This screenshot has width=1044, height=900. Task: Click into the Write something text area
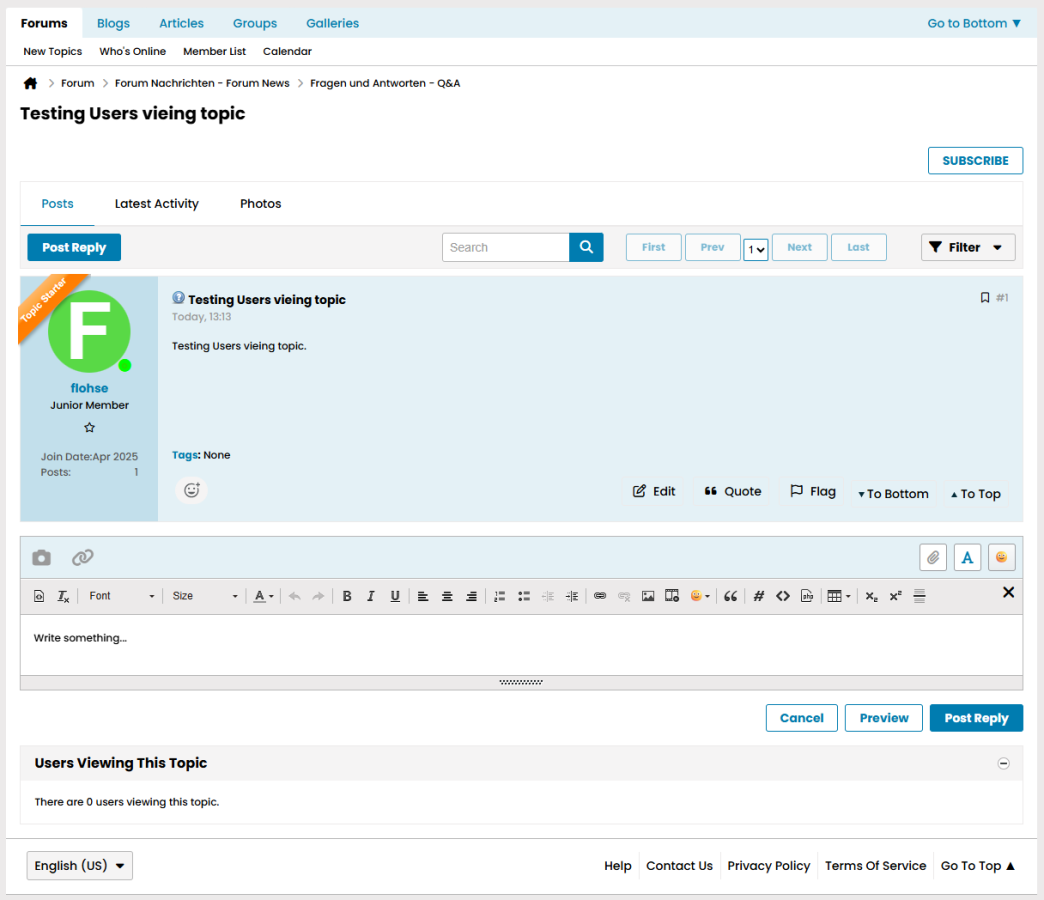tap(521, 644)
